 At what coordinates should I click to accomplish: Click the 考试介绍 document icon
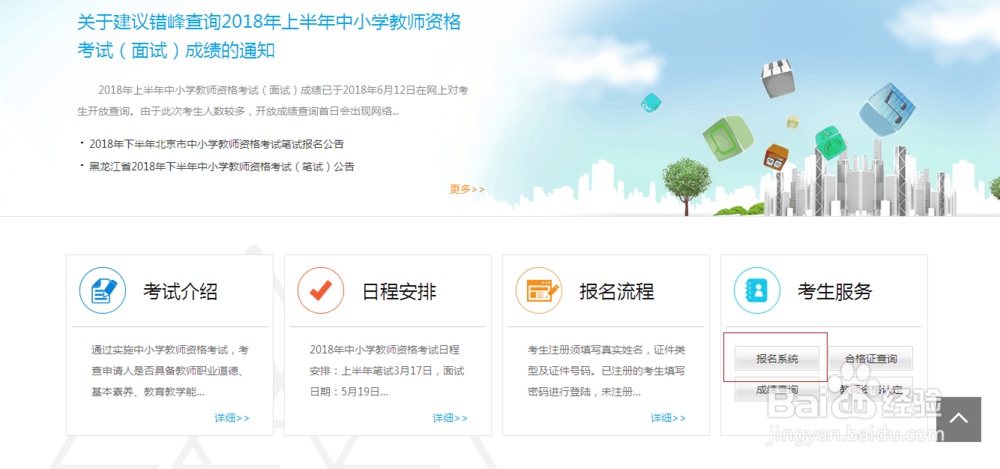(102, 290)
